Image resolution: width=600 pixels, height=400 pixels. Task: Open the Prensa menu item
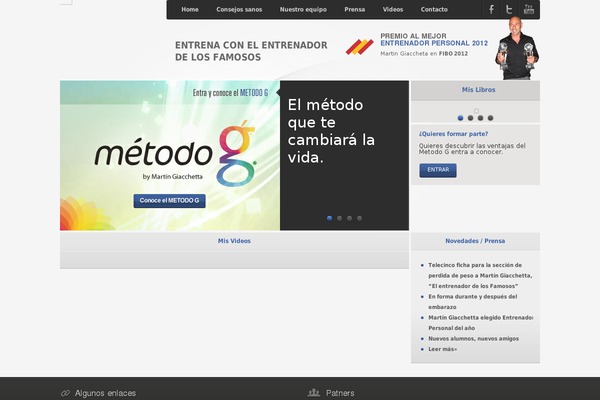[354, 10]
